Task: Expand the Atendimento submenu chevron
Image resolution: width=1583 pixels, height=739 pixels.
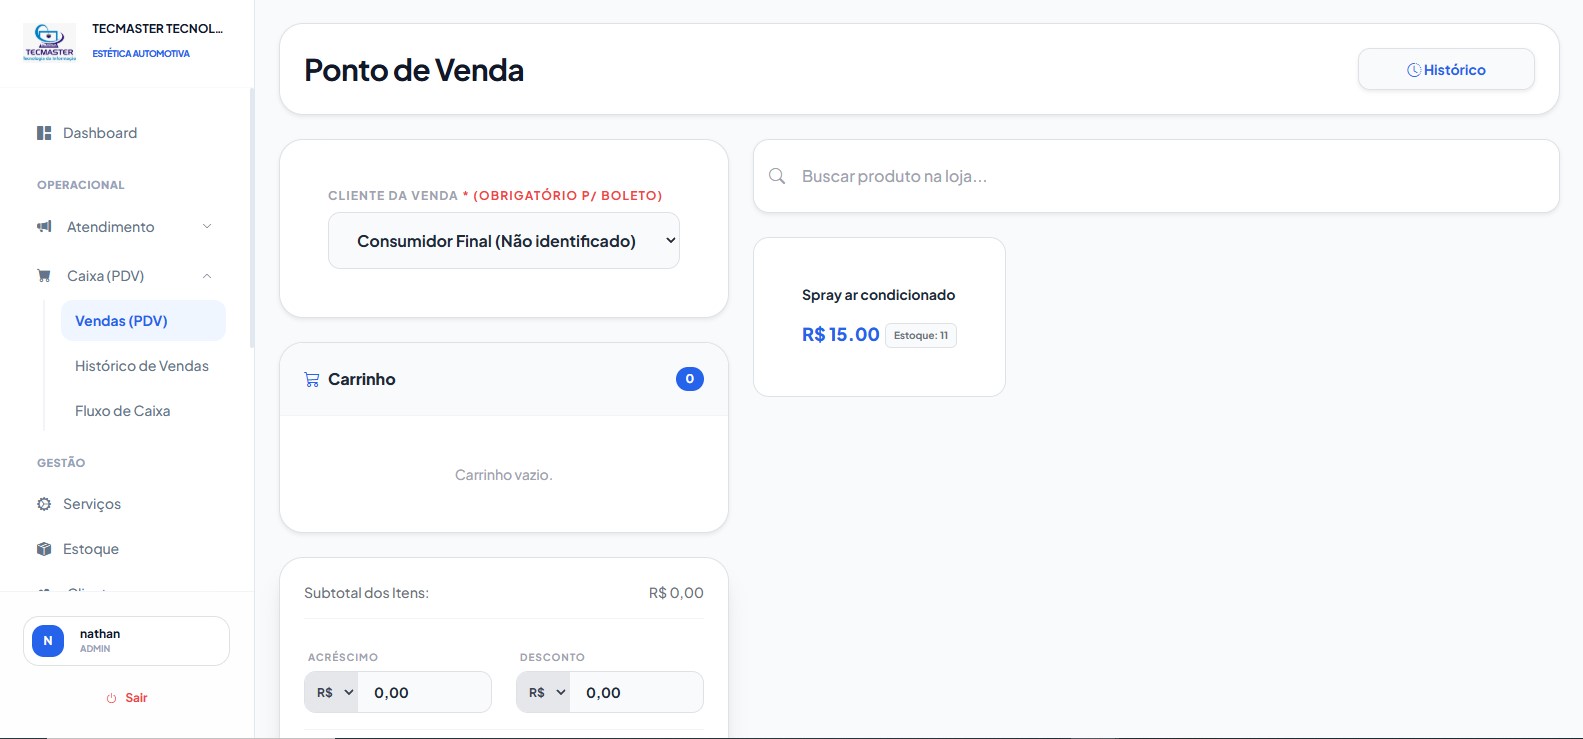Action: click(207, 227)
